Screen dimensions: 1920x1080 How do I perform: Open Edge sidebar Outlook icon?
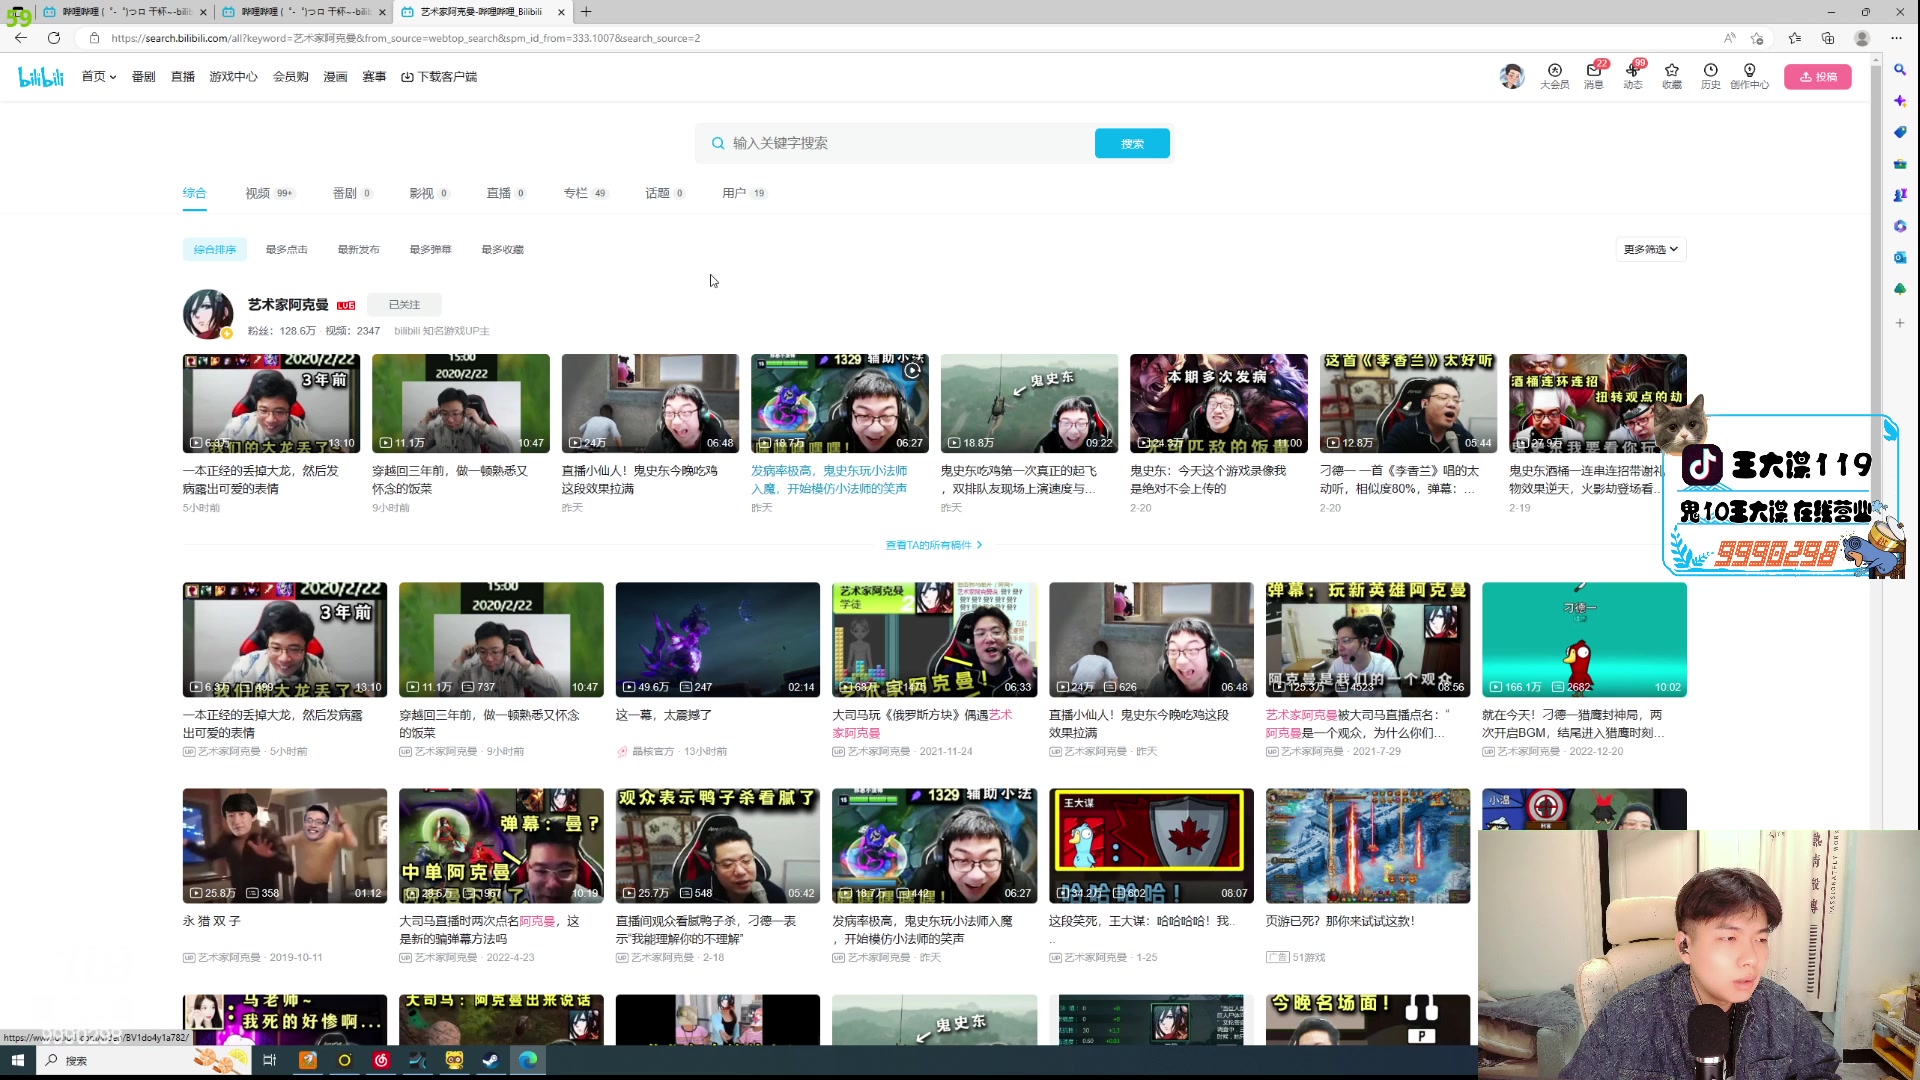(1900, 257)
